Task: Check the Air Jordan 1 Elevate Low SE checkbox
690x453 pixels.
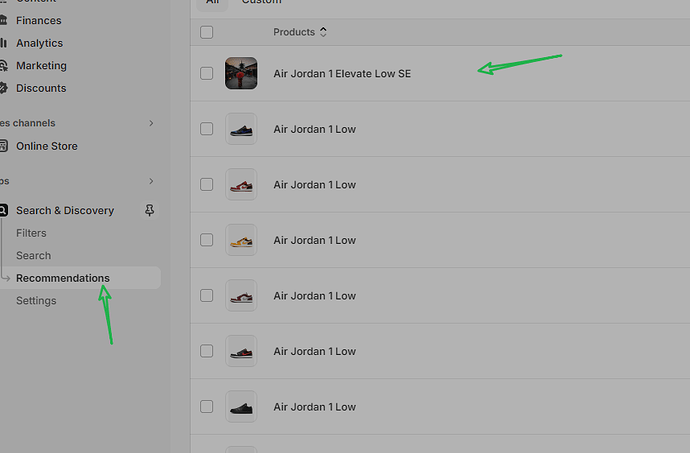Action: coord(206,73)
